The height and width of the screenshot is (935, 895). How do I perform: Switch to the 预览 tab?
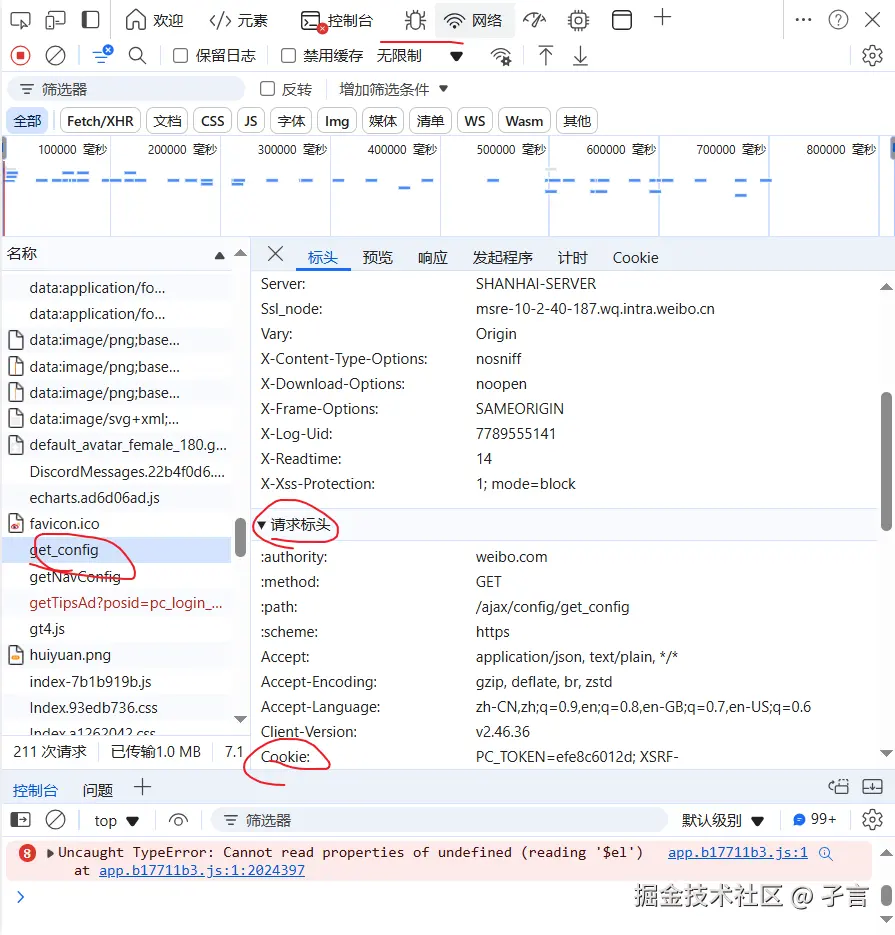click(377, 257)
